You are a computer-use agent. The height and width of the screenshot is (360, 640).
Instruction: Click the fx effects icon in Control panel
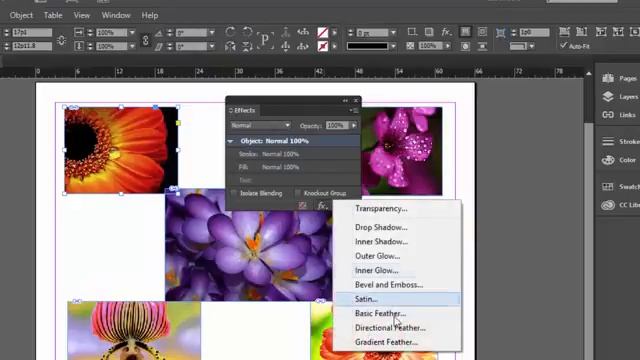click(446, 32)
